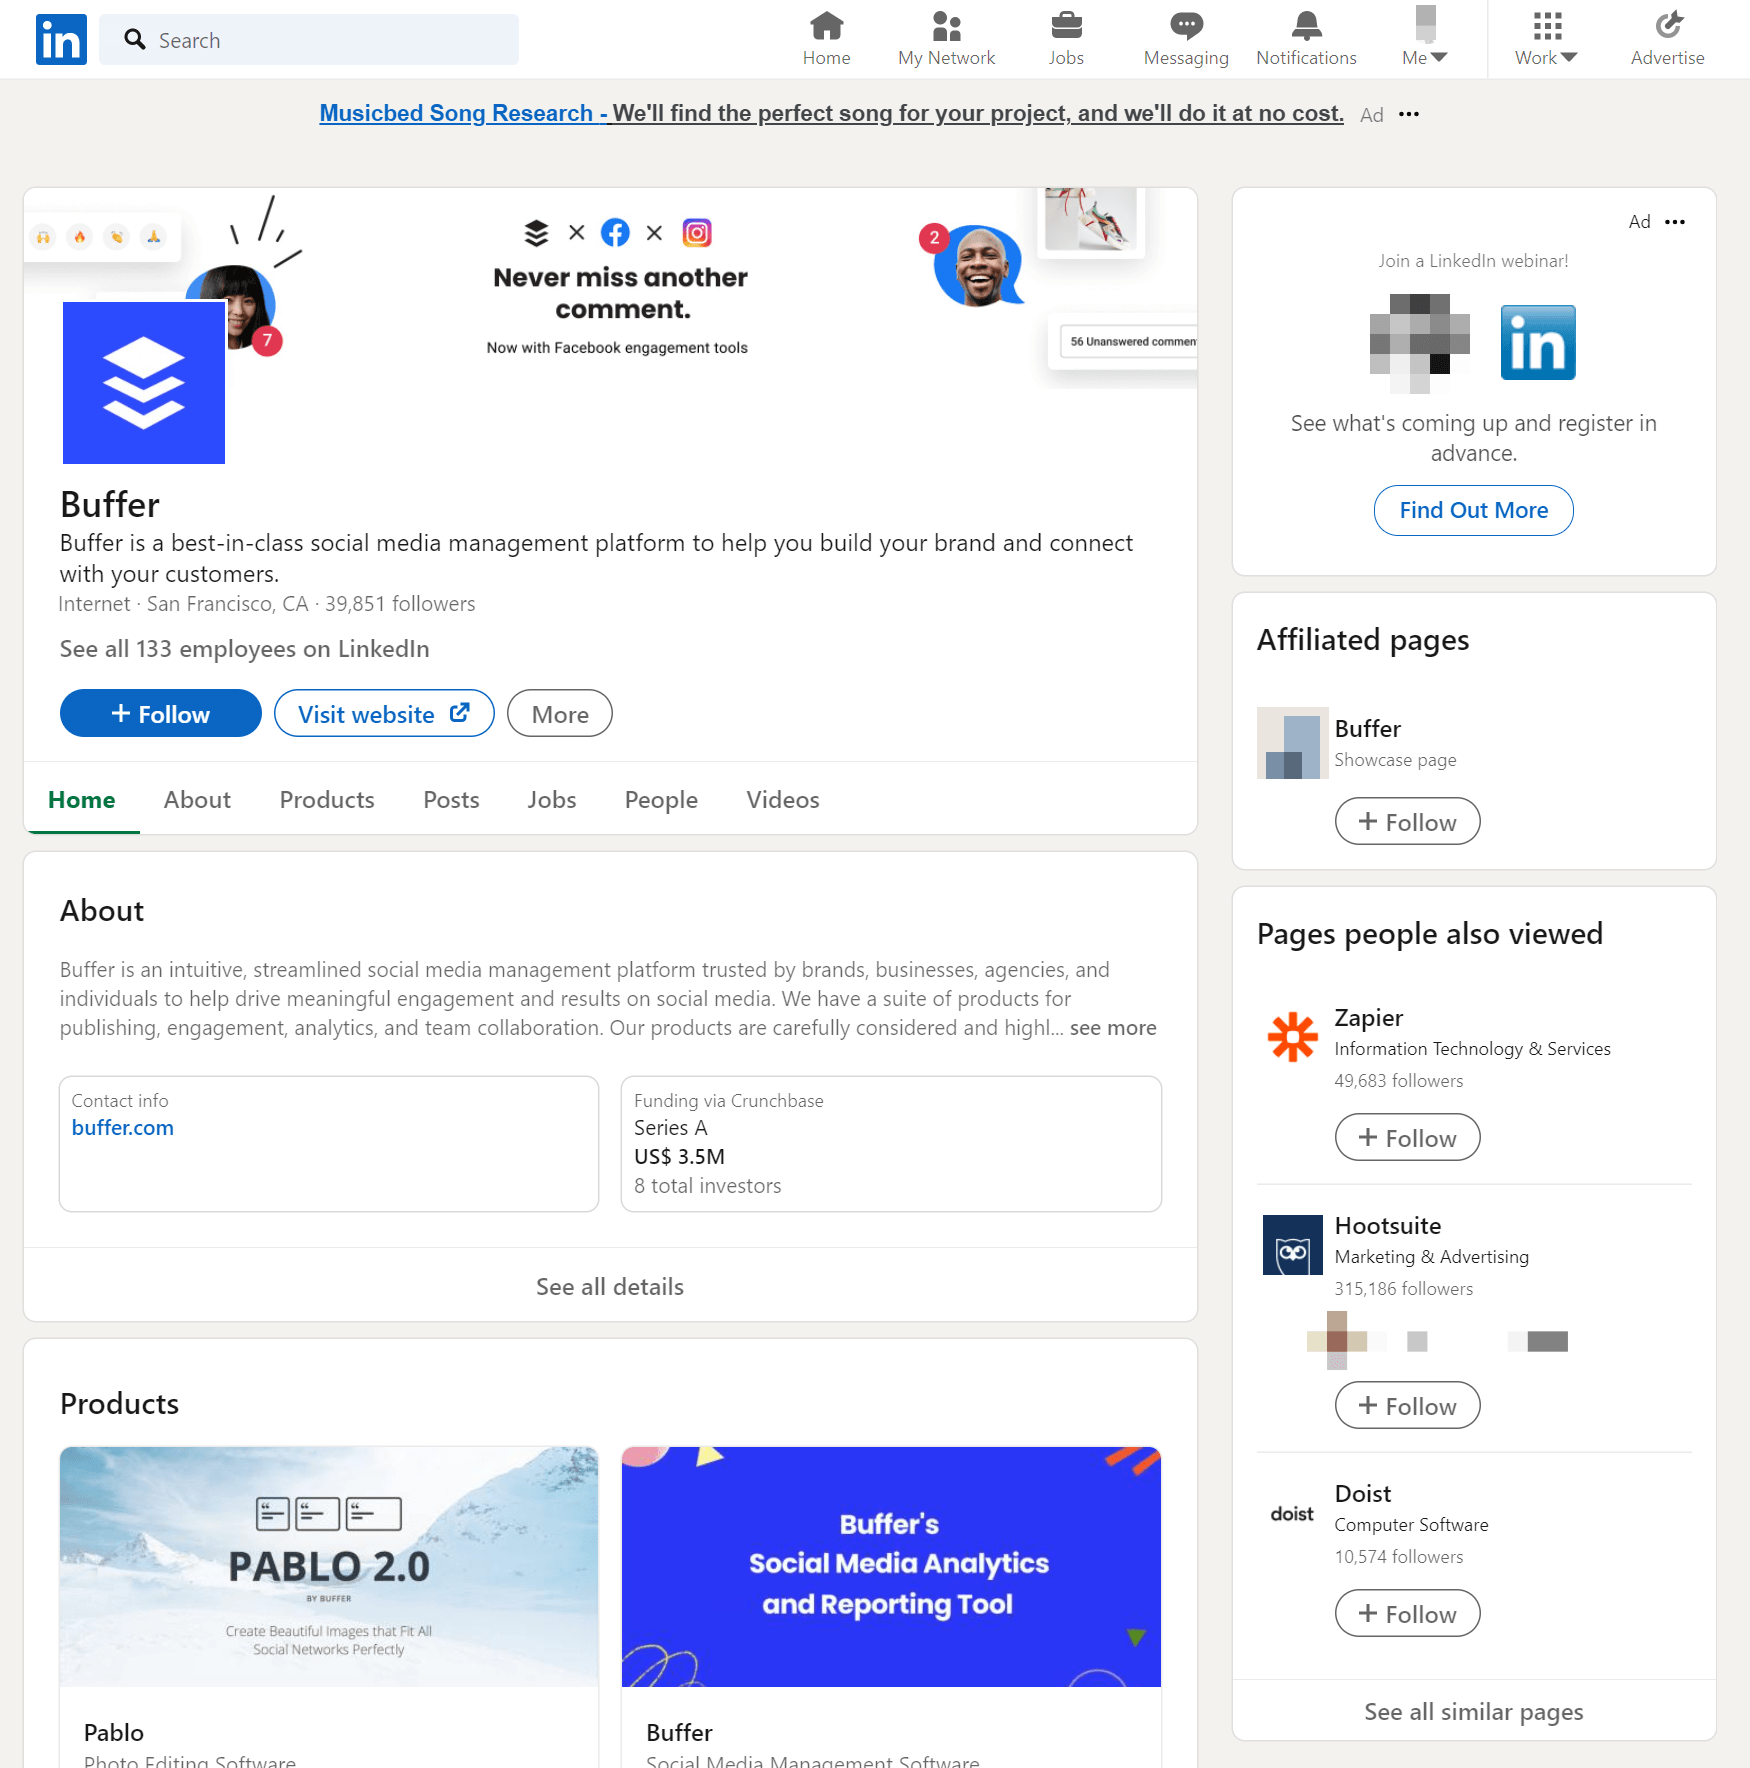Open Zapier page name link
This screenshot has width=1750, height=1768.
pyautogui.click(x=1368, y=1017)
